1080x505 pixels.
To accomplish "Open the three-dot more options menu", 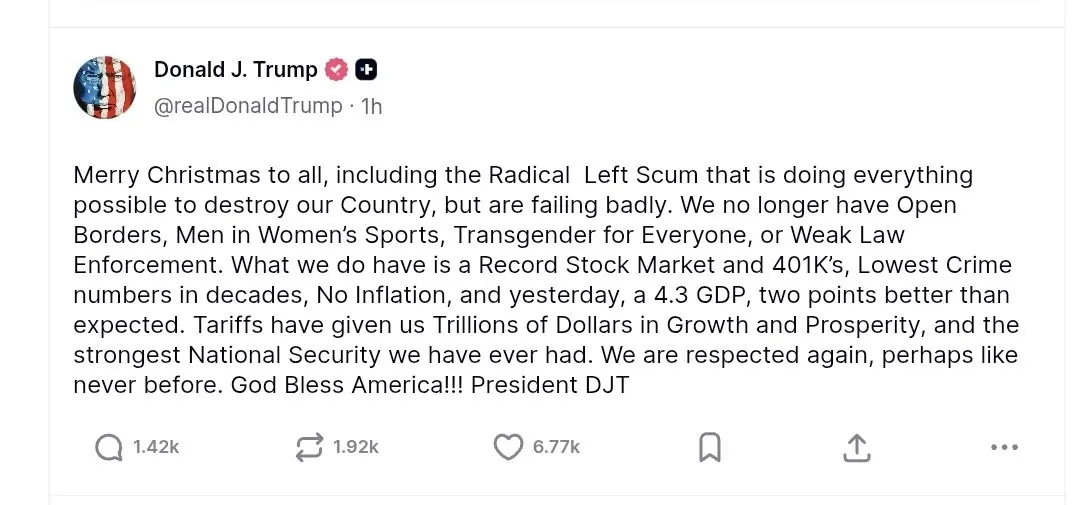I will coord(1003,448).
